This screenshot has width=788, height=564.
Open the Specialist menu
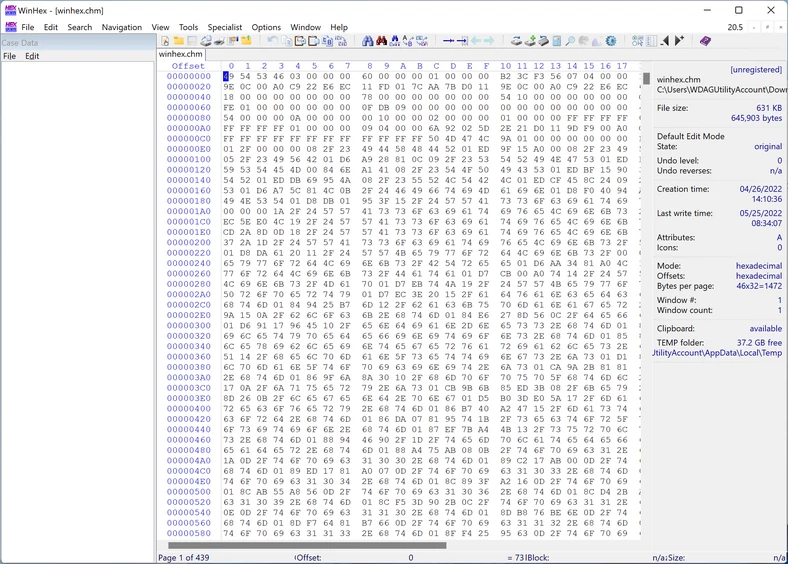(225, 27)
